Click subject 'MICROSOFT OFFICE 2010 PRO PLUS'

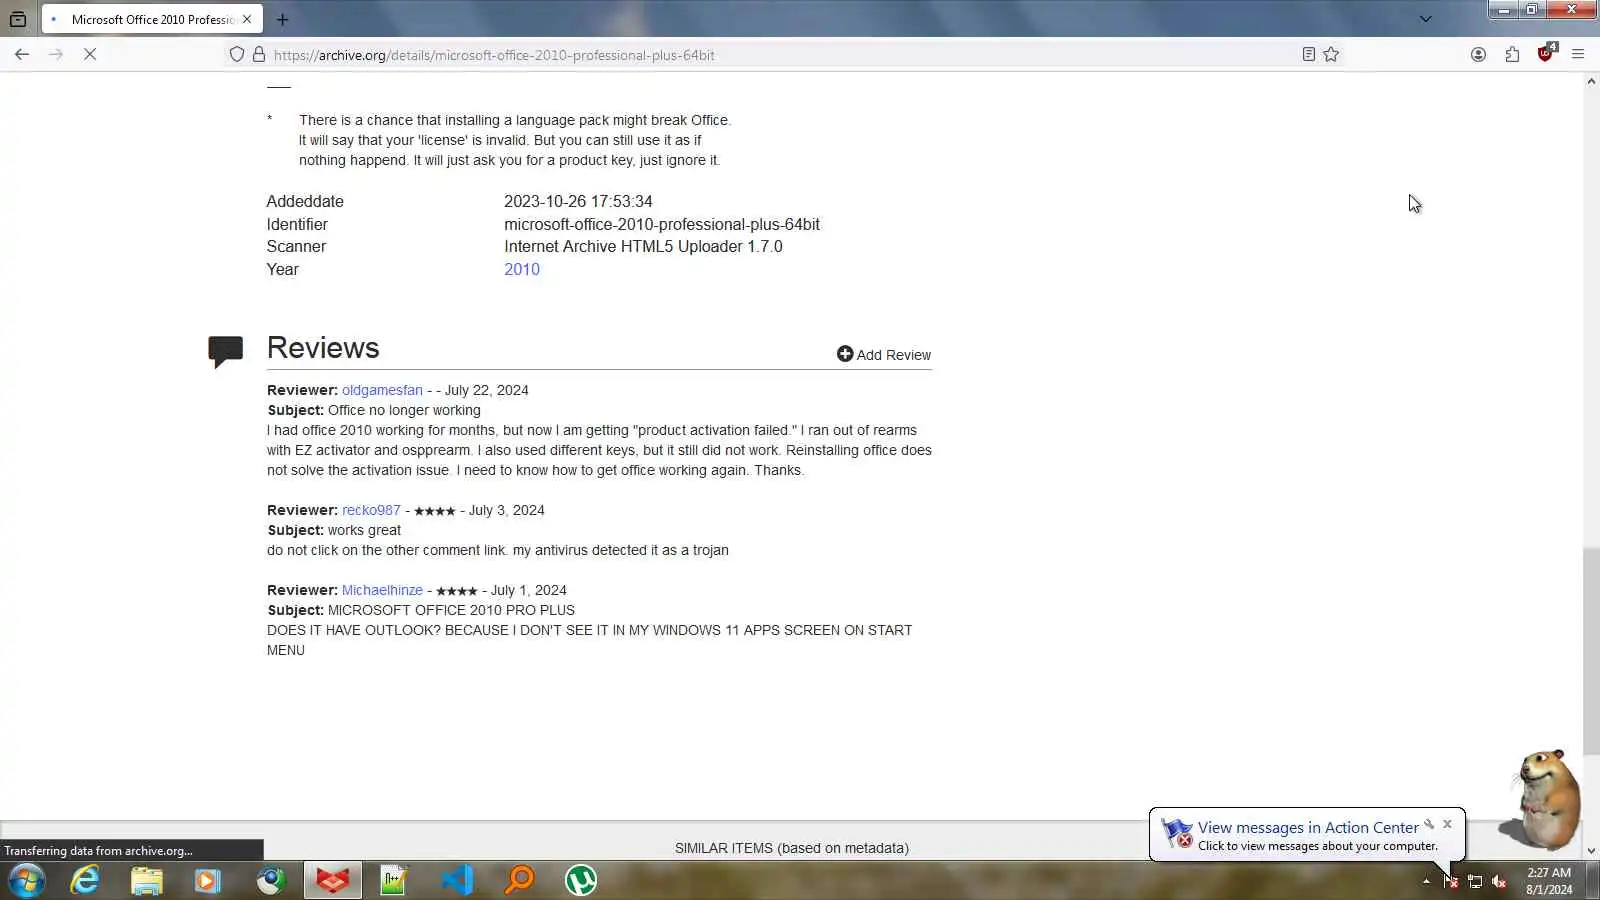click(451, 610)
